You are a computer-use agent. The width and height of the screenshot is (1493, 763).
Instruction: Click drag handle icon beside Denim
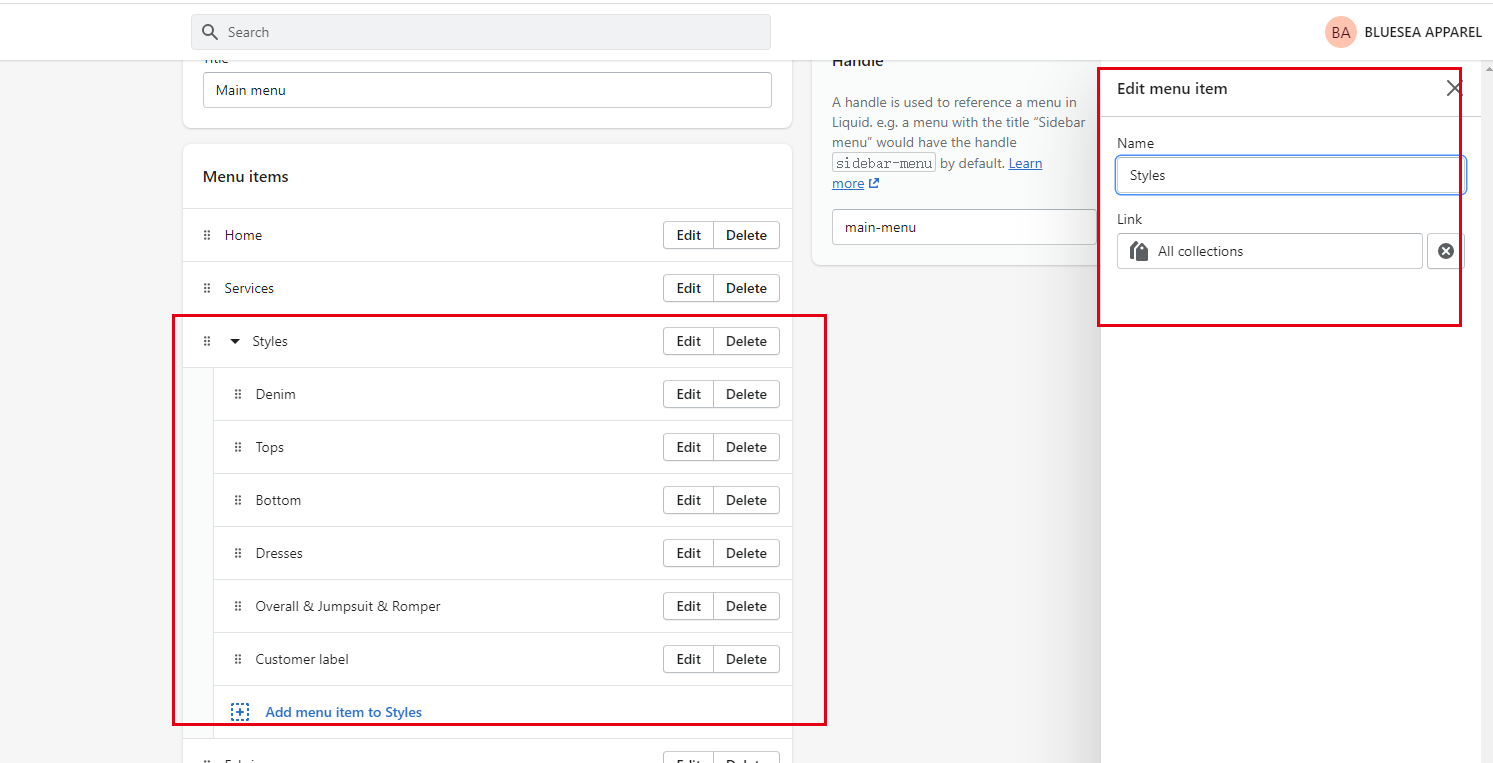[x=238, y=394]
